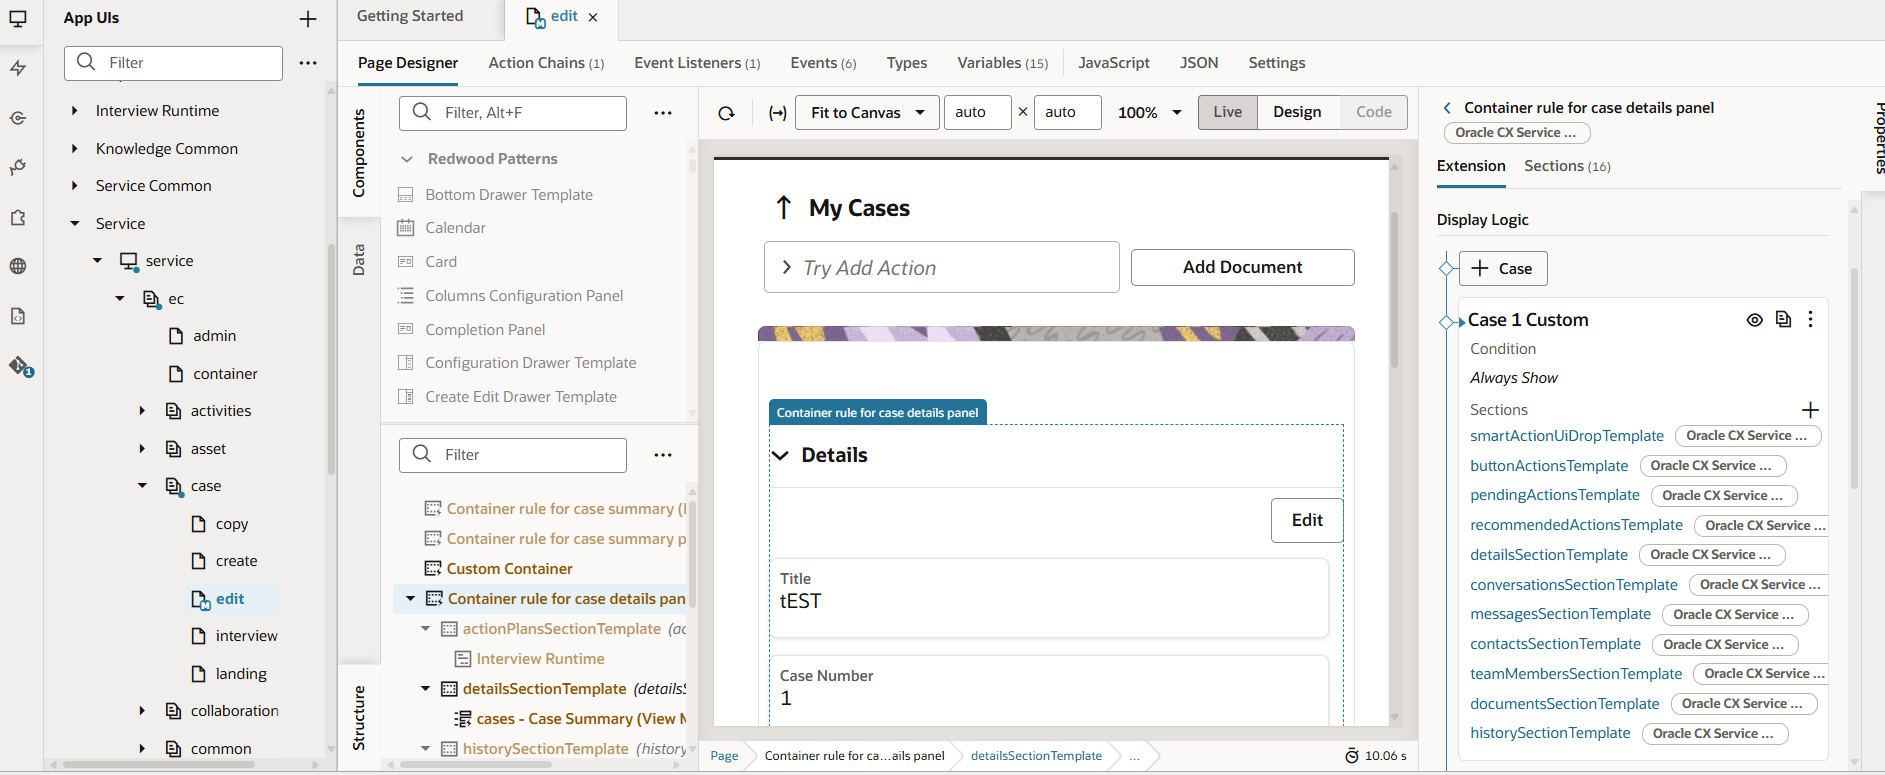The image size is (1885, 775).
Task: Add a section with Sections plus icon
Action: (x=1810, y=410)
